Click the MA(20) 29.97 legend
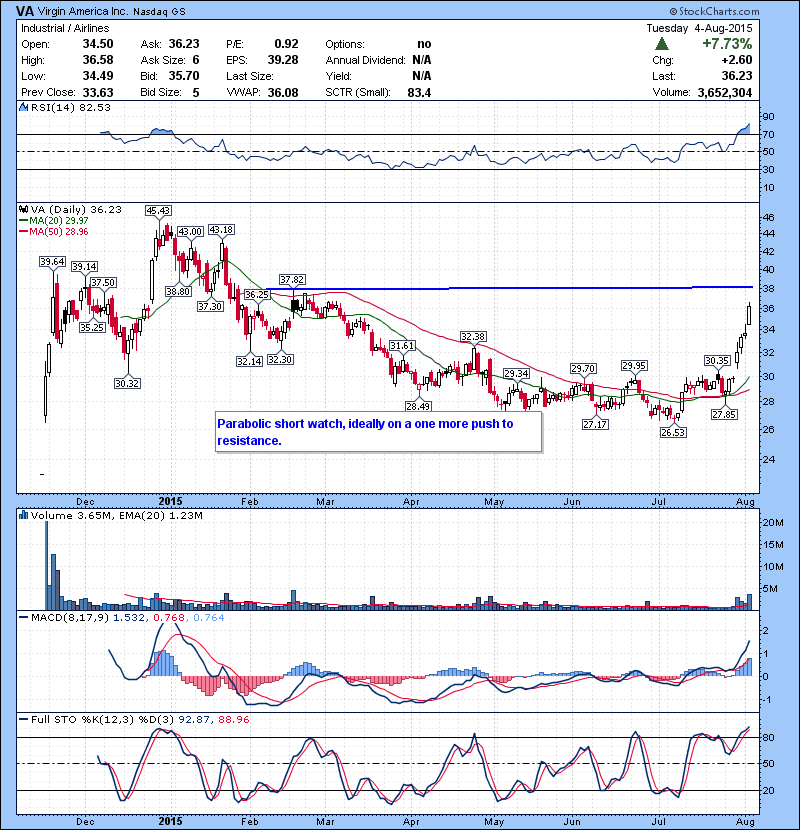 point(53,221)
